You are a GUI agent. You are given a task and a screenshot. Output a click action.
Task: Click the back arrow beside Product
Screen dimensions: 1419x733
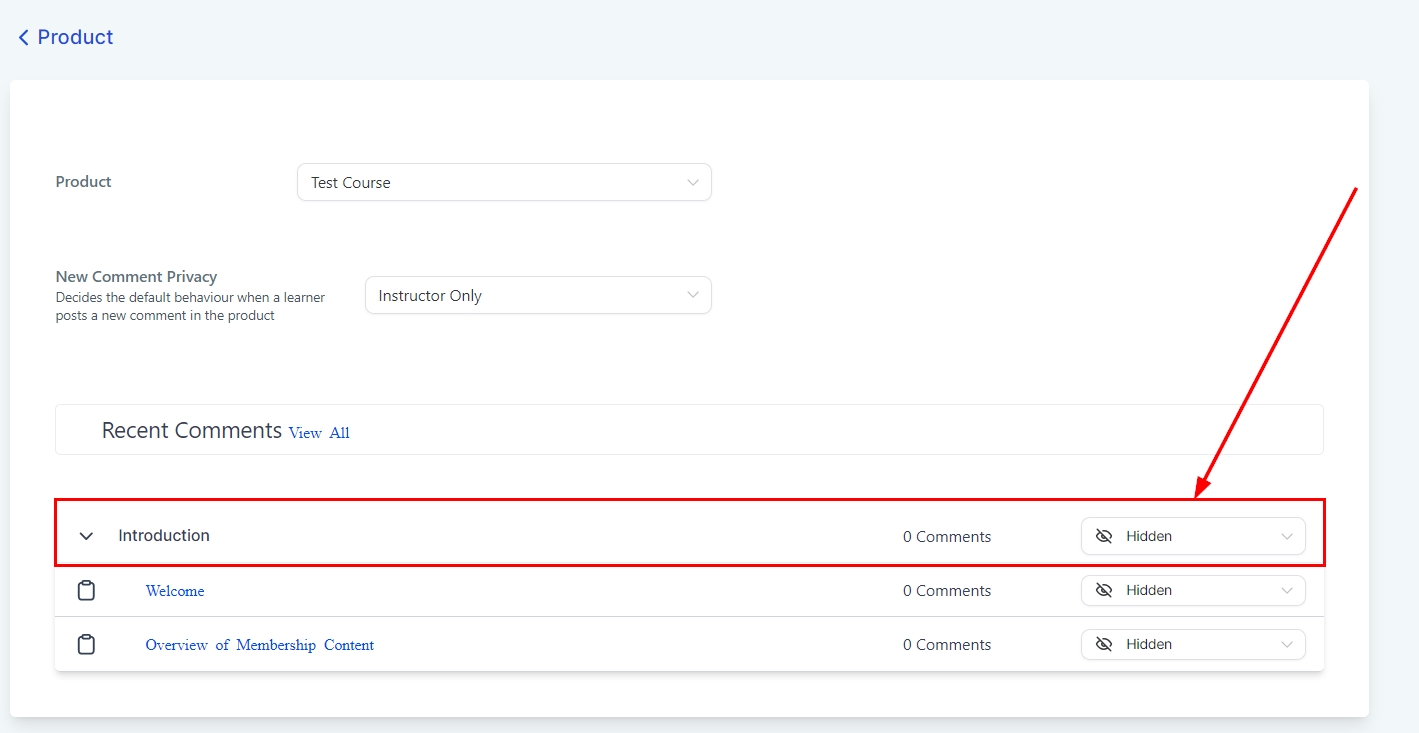23,38
